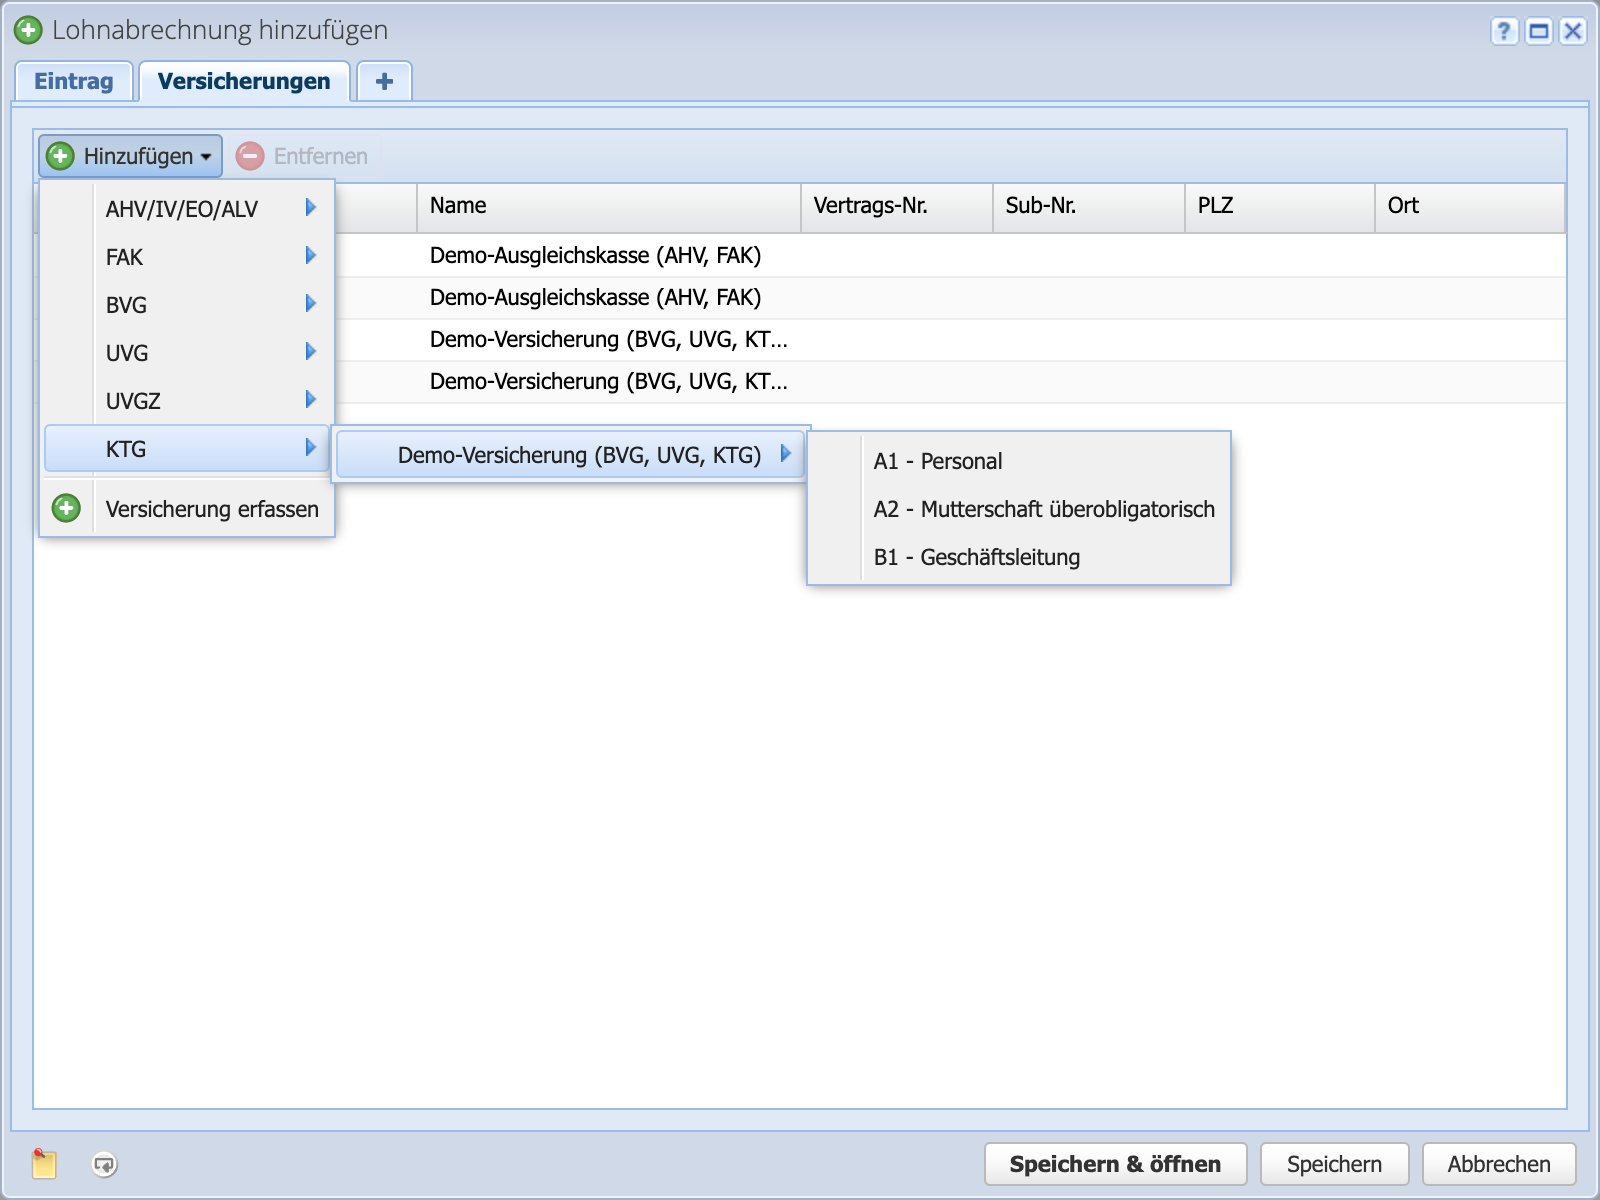Expand the BVG submenu arrow
Image resolution: width=1600 pixels, height=1200 pixels.
310,304
